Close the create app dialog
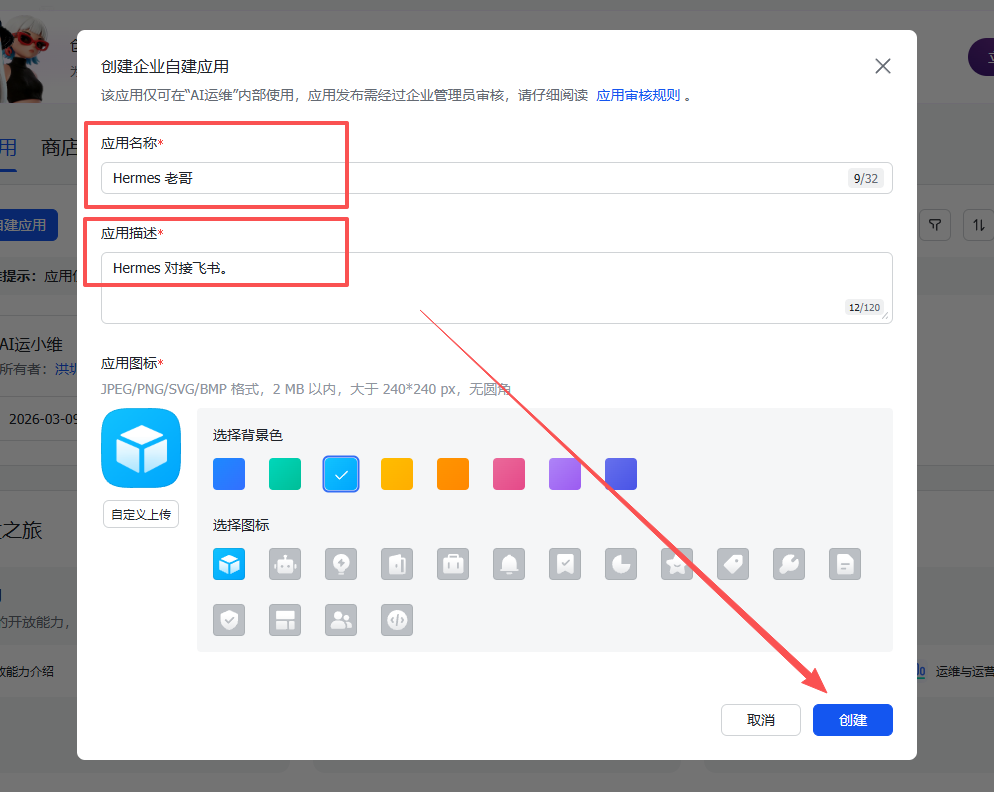The image size is (994, 792). pyautogui.click(x=882, y=66)
